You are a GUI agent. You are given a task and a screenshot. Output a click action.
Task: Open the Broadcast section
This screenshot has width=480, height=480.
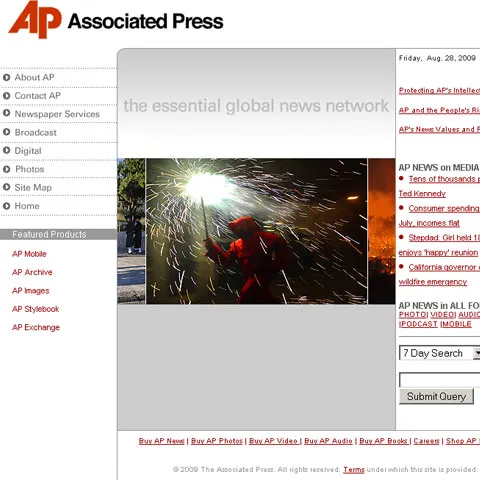pos(35,132)
